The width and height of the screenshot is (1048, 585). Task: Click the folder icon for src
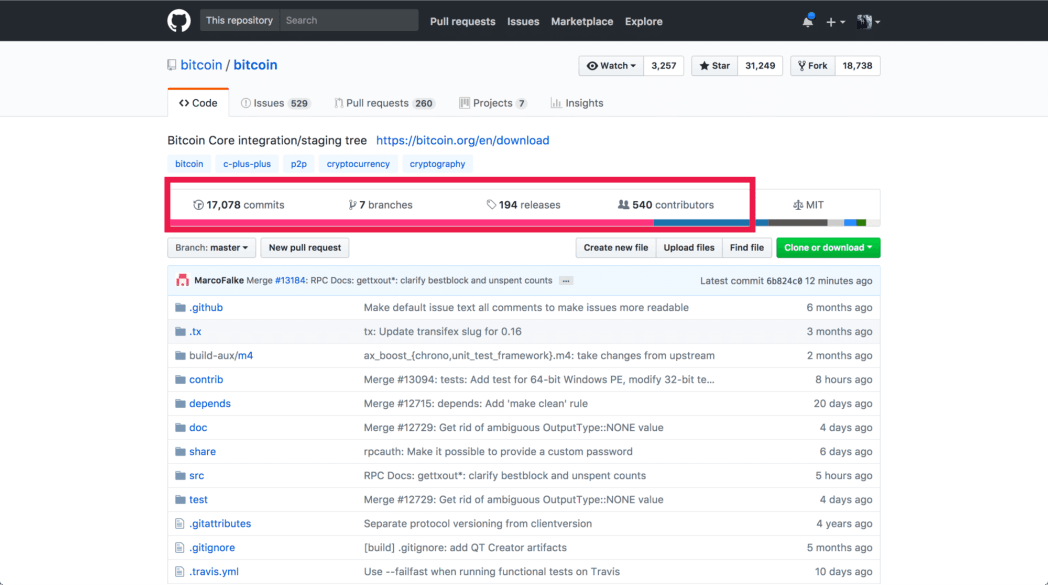click(x=180, y=476)
